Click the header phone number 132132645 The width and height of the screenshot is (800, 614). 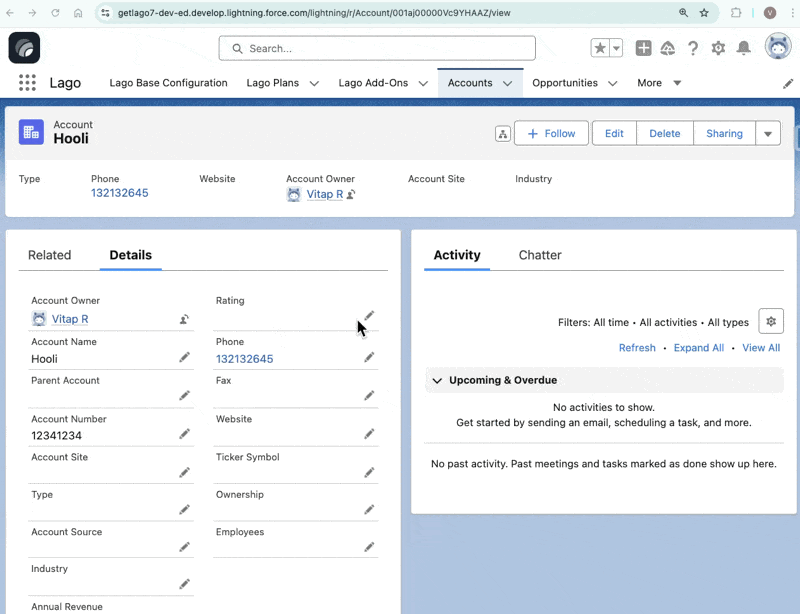coord(119,193)
